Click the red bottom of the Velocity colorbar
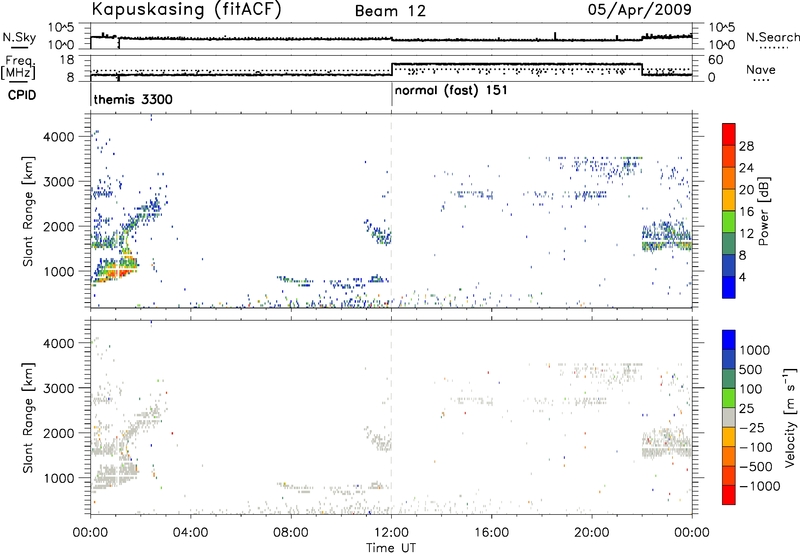Image resolution: width=800 pixels, height=554 pixels. [x=729, y=495]
